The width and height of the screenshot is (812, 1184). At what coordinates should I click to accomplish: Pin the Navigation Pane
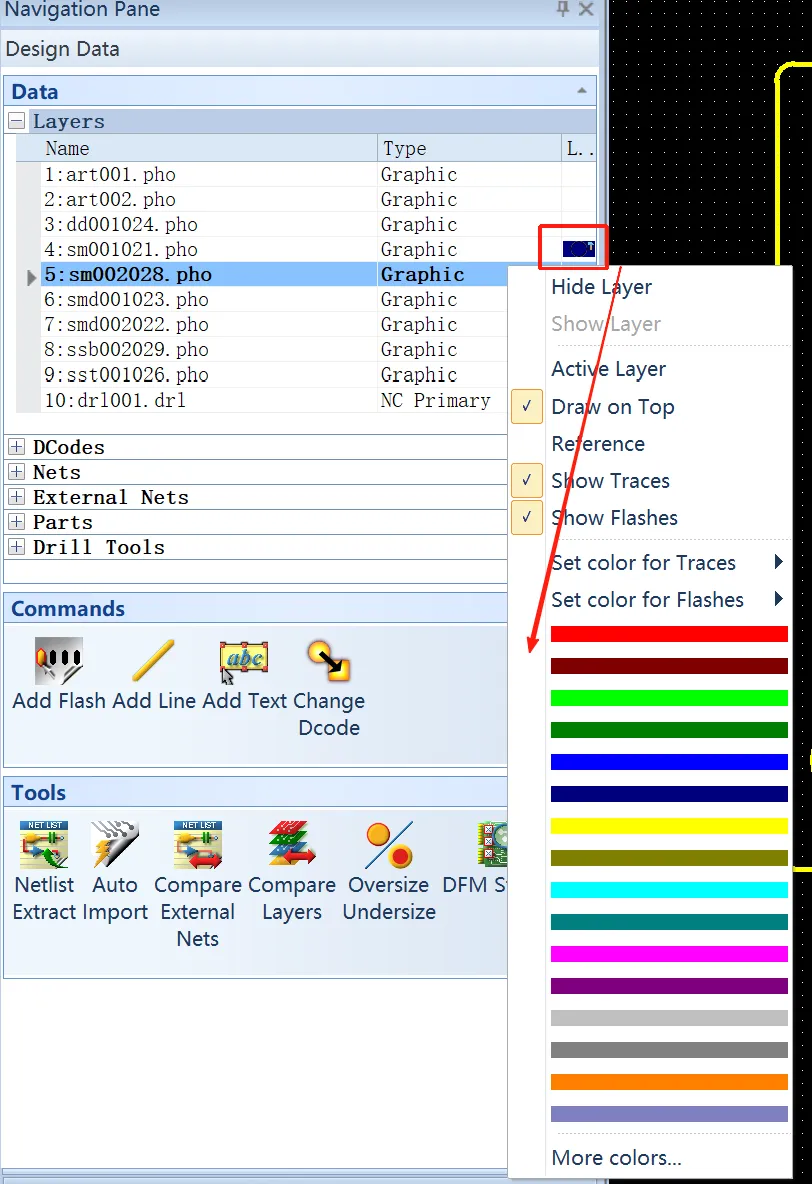coord(563,9)
